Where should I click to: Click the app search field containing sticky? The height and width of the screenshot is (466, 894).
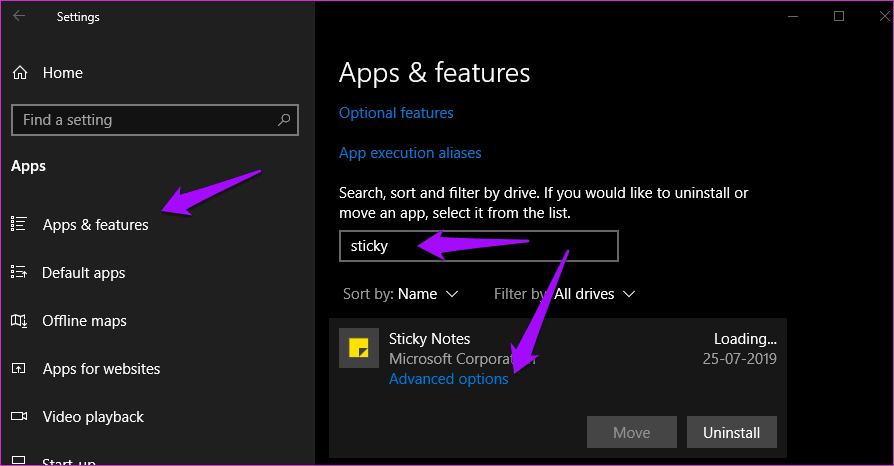(x=479, y=246)
